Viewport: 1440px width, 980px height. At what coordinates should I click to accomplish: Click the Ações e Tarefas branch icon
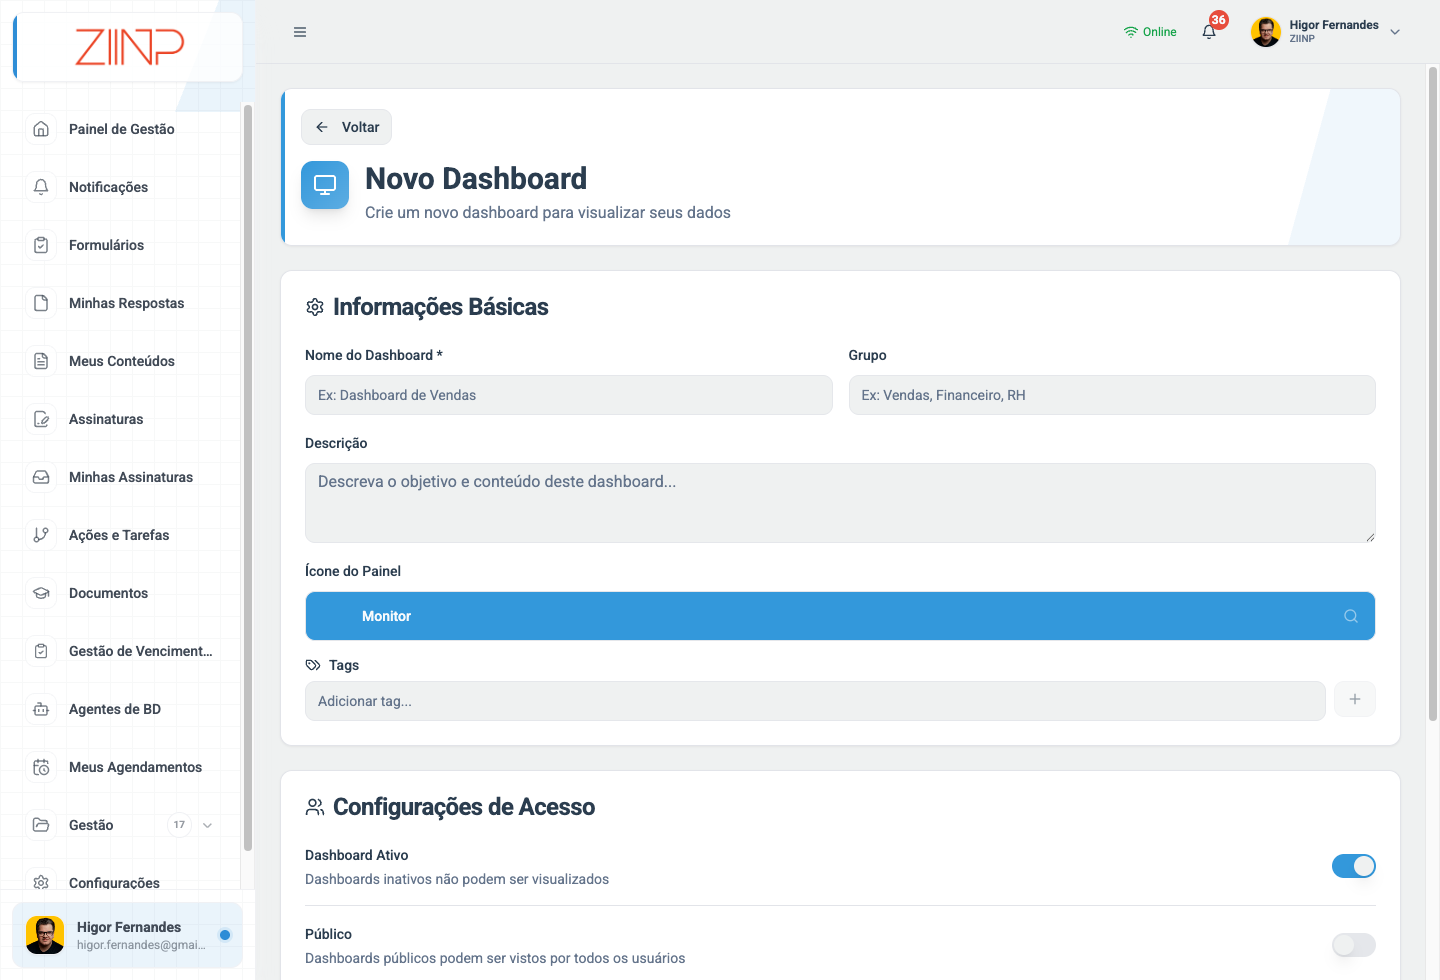point(41,535)
